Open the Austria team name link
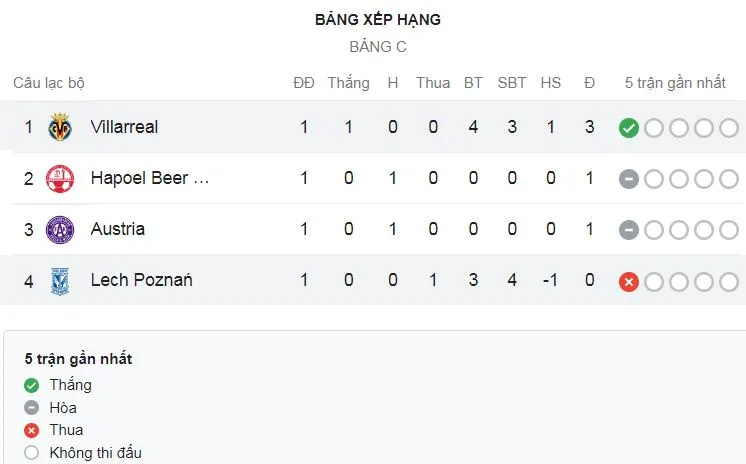The width and height of the screenshot is (746, 464). [117, 229]
